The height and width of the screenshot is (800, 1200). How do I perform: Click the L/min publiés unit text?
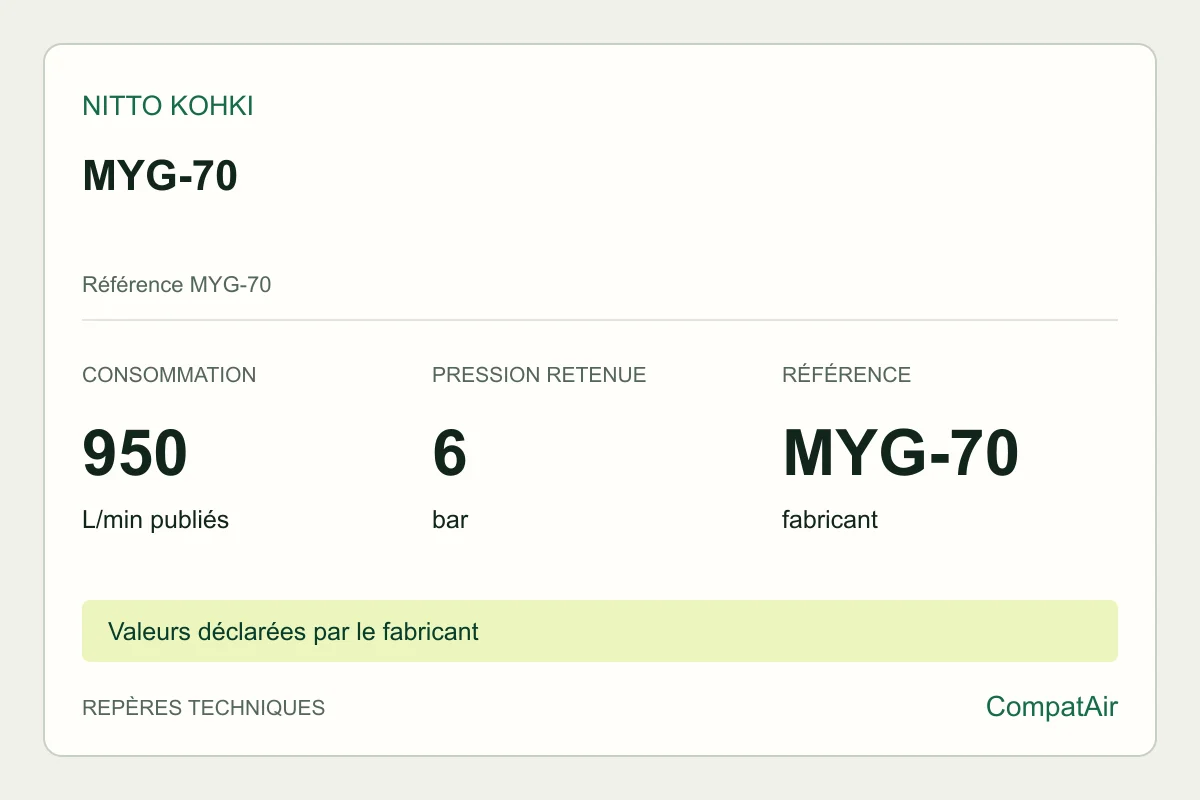[156, 520]
